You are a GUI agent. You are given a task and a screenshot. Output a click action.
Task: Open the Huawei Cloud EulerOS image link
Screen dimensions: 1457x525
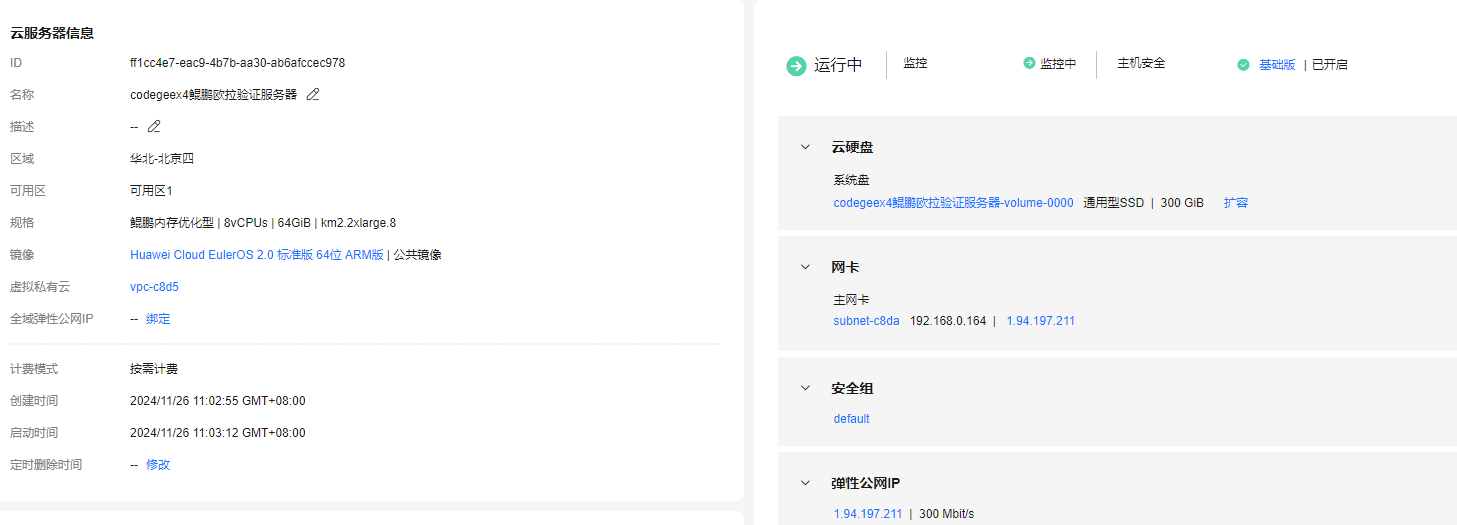(257, 255)
